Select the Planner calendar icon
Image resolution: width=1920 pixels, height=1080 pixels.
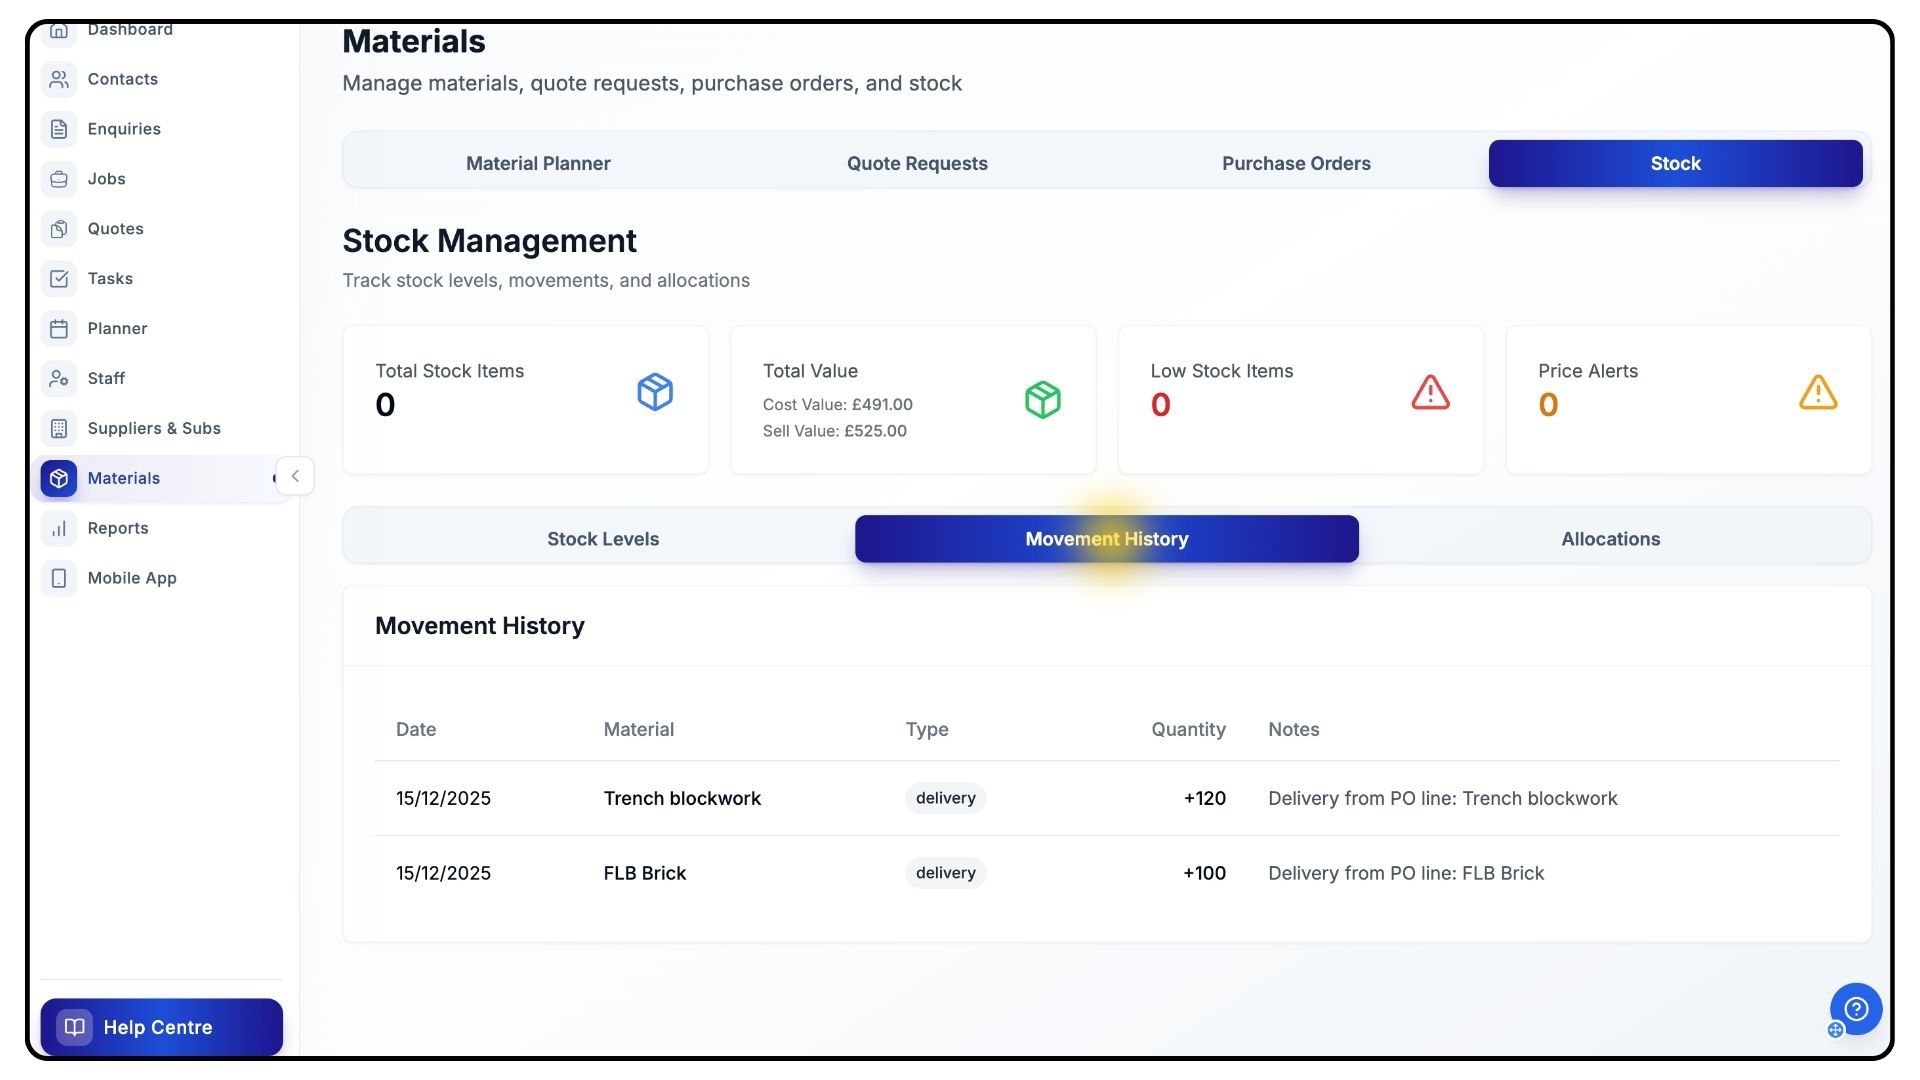coord(59,329)
